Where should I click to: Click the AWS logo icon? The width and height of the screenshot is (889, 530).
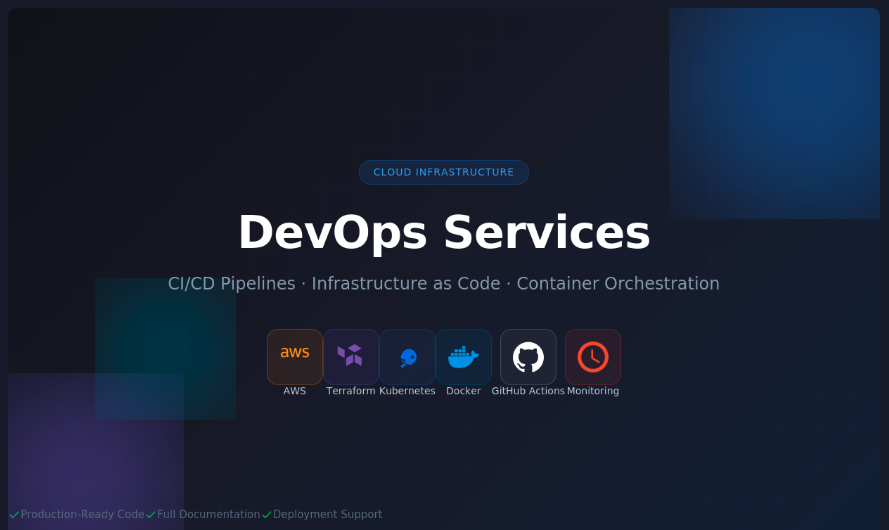(x=295, y=356)
